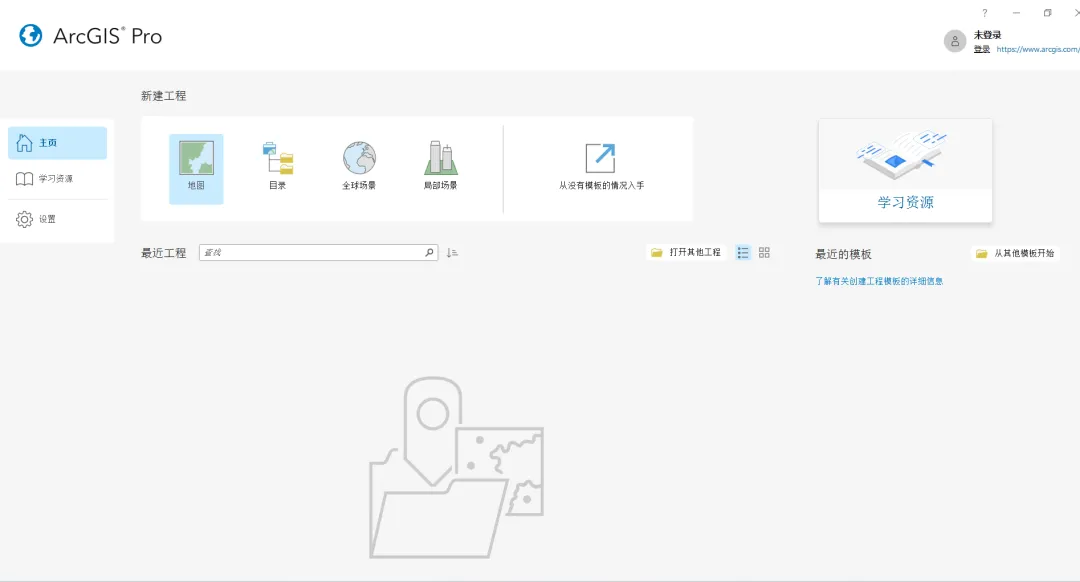Click the user account avatar icon
The image size is (1080, 582).
tap(955, 41)
